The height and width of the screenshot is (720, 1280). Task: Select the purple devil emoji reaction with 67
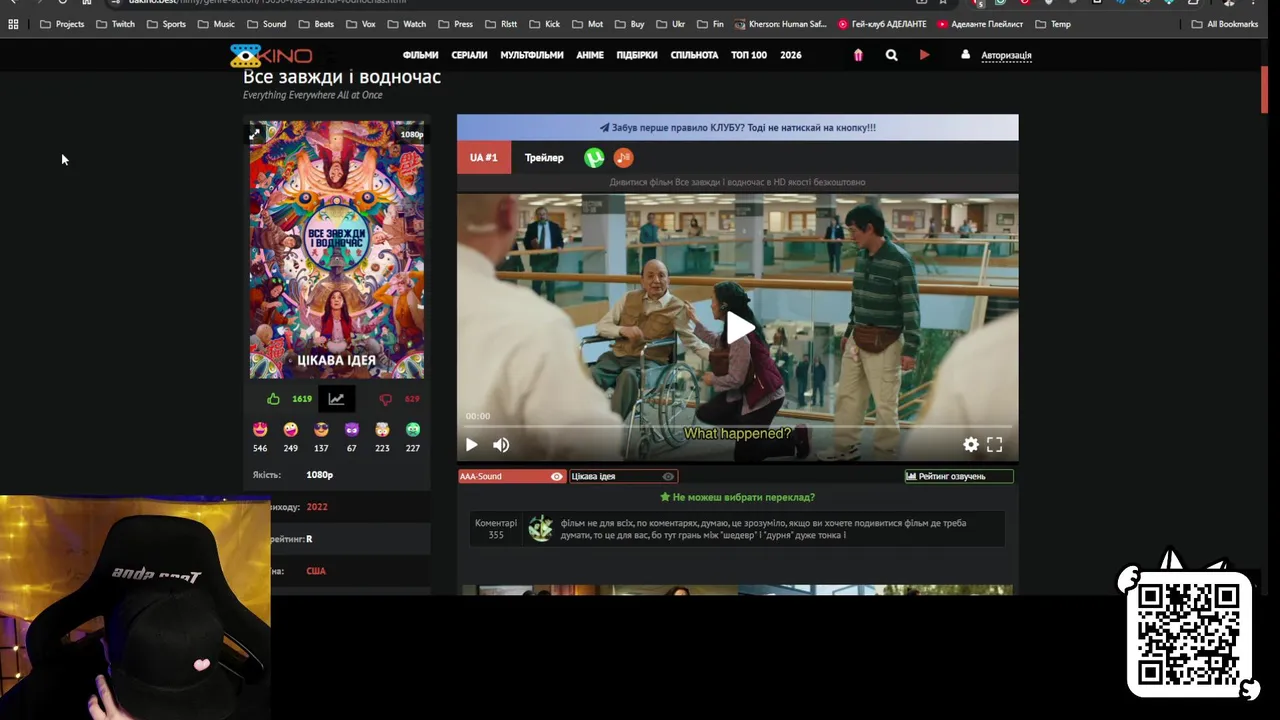[x=351, y=429]
